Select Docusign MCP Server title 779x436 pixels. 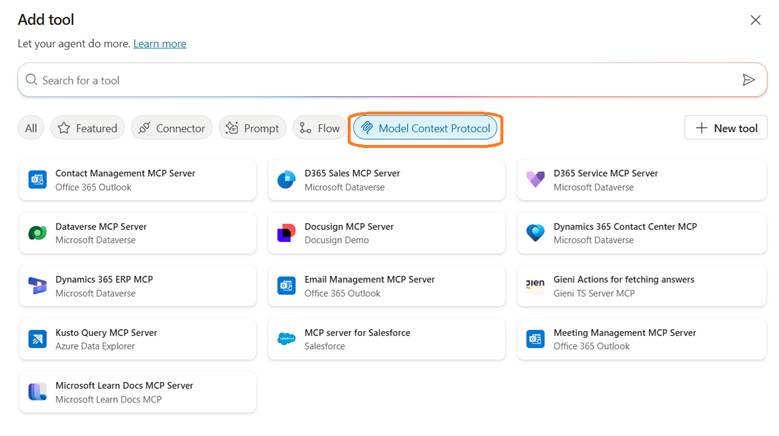pos(349,226)
